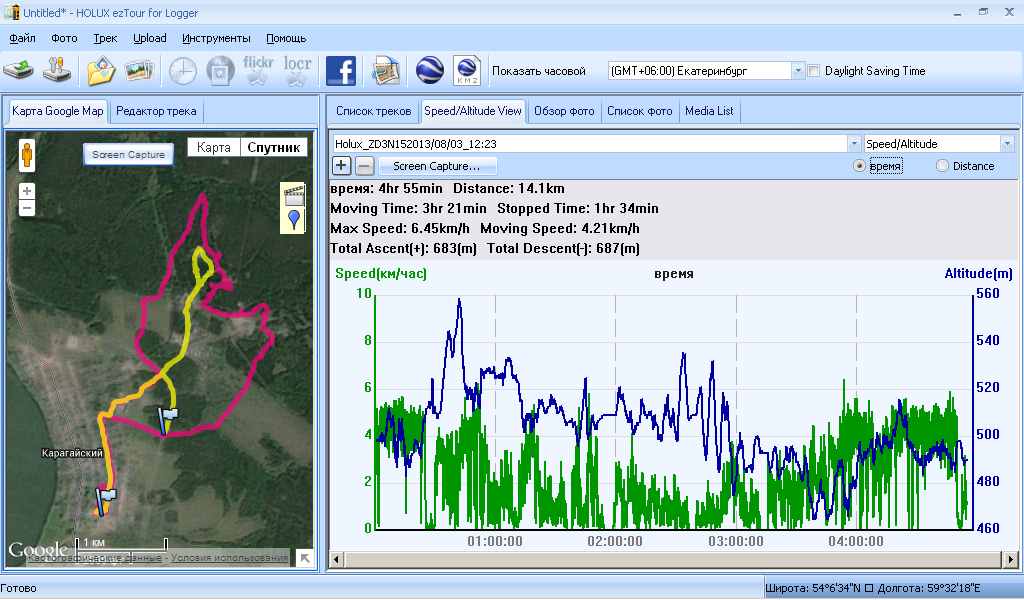Click Screen Capture button on the map
1024x600 pixels.
tap(128, 154)
